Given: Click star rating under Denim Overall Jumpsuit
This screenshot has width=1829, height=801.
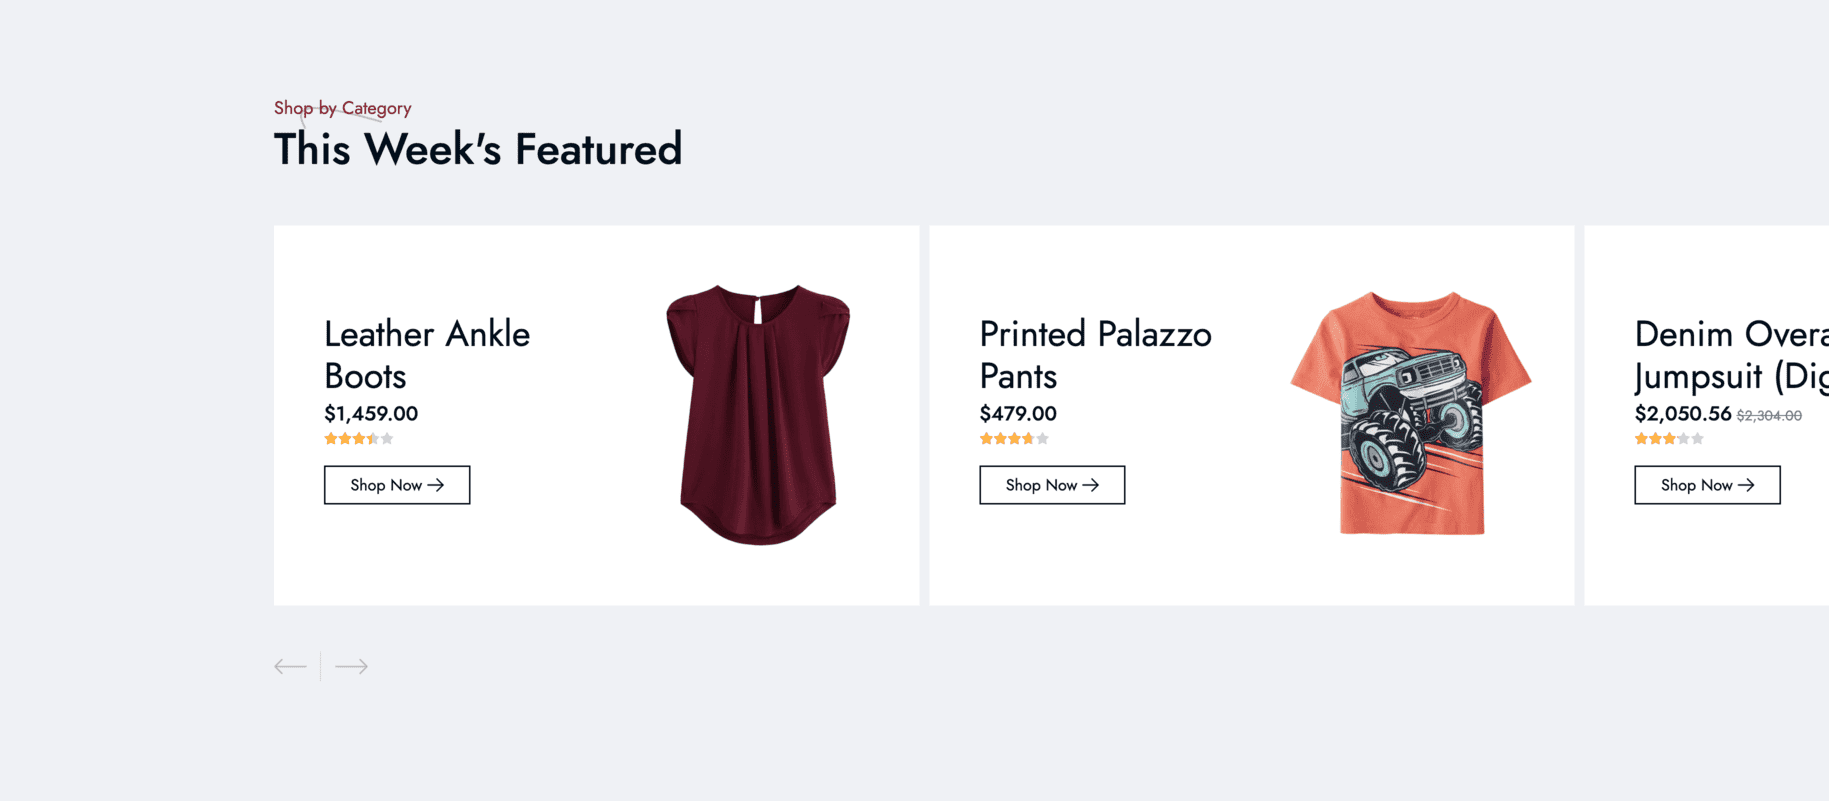Looking at the screenshot, I should coord(1668,439).
